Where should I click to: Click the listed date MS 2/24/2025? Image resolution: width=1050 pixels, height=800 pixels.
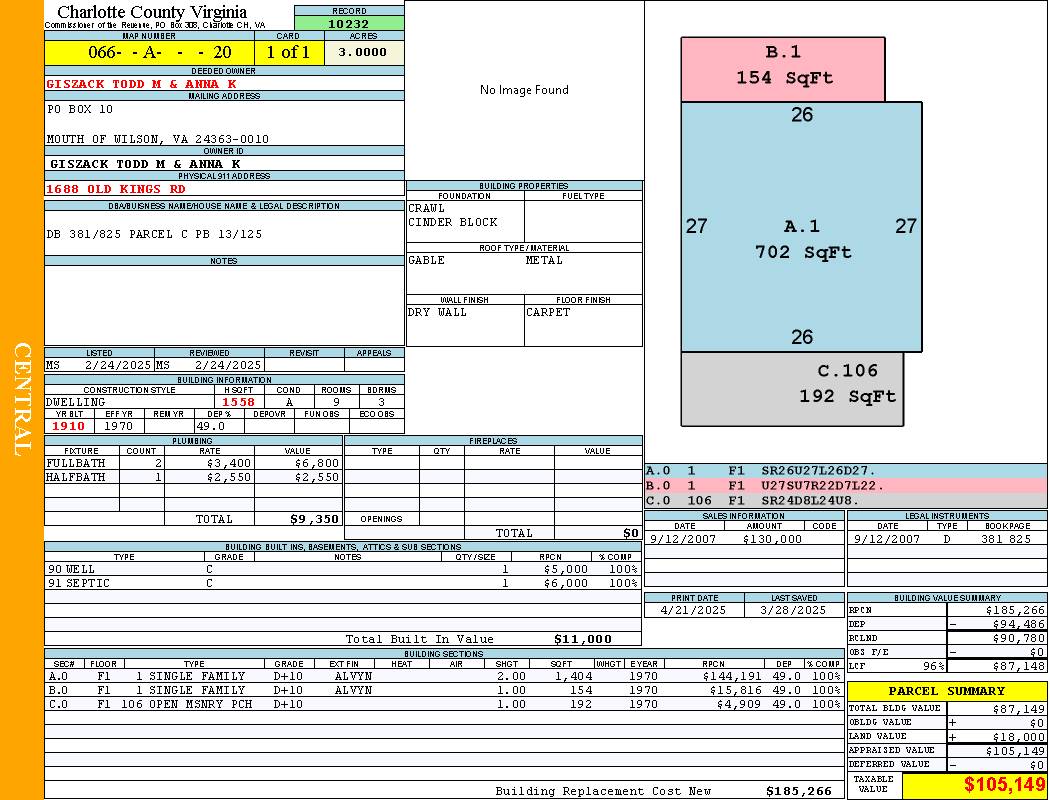(x=98, y=366)
